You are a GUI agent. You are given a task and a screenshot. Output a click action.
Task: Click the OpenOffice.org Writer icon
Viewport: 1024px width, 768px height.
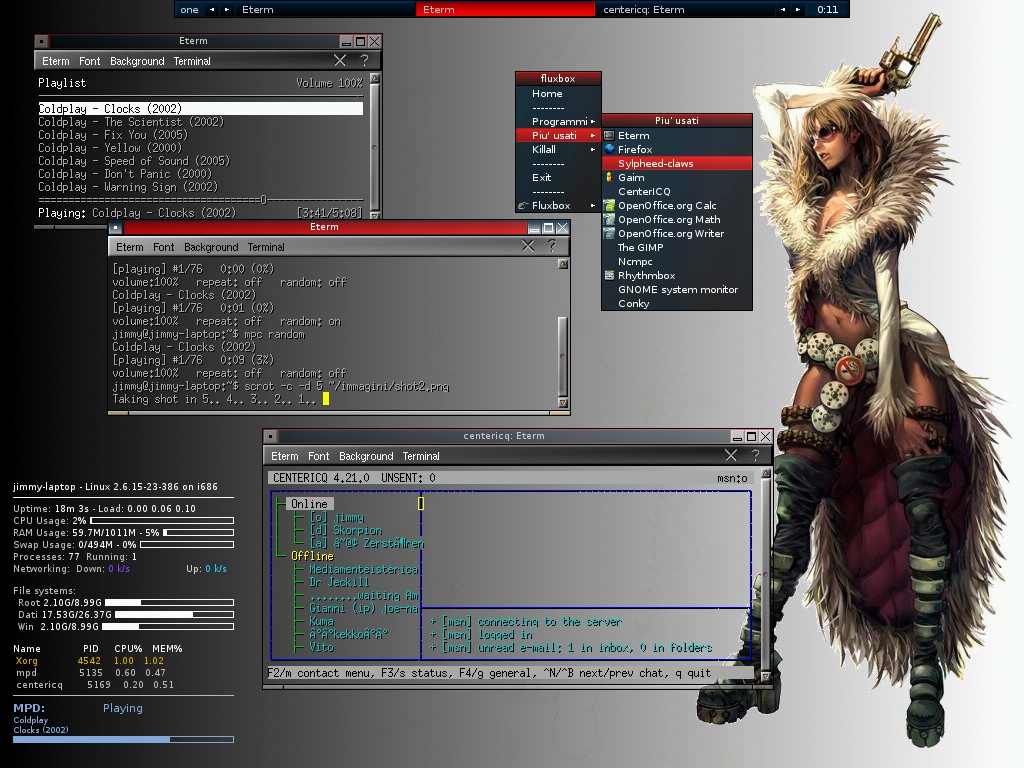point(609,233)
